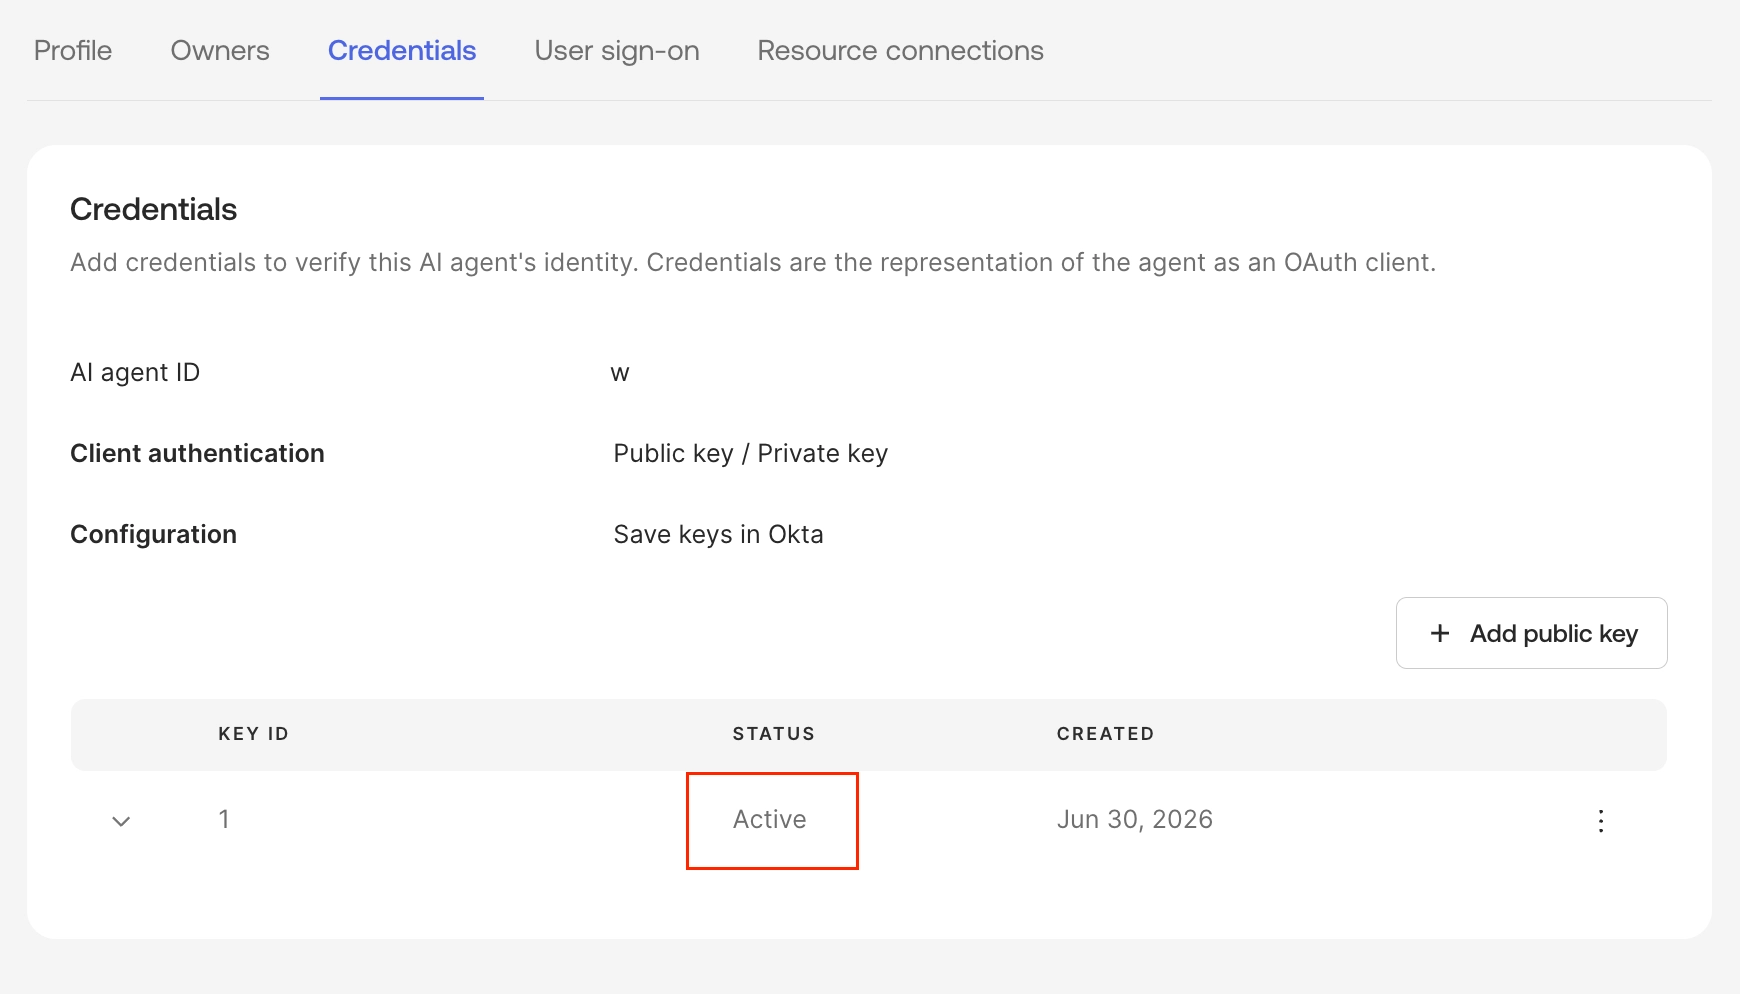The height and width of the screenshot is (994, 1740).
Task: Click the Credentials section heading
Action: [x=154, y=209]
